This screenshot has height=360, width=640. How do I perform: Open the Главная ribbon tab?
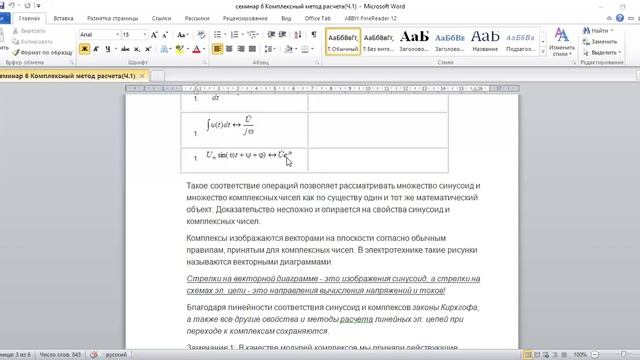click(29, 18)
